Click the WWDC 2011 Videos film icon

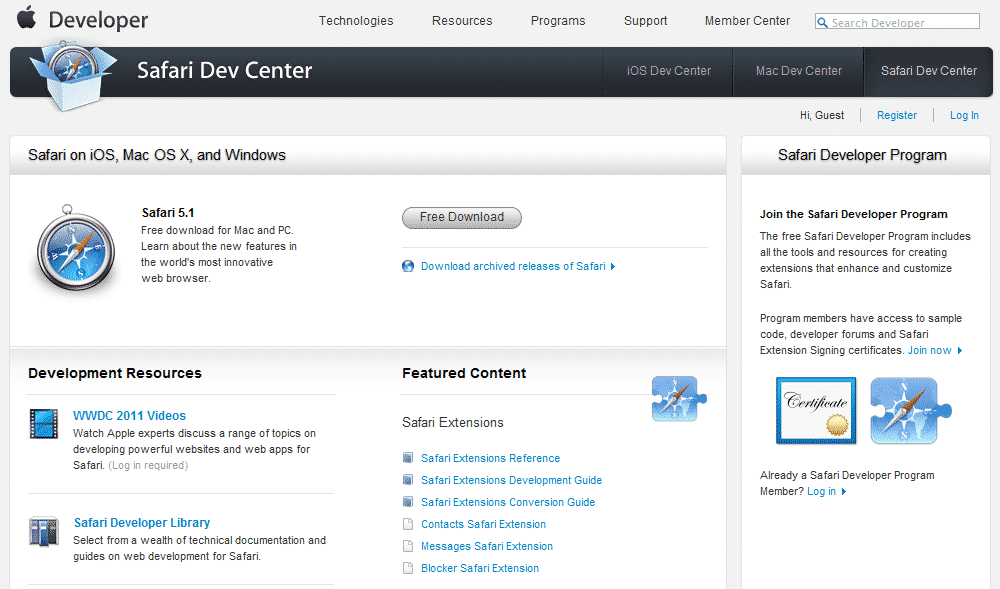point(44,424)
